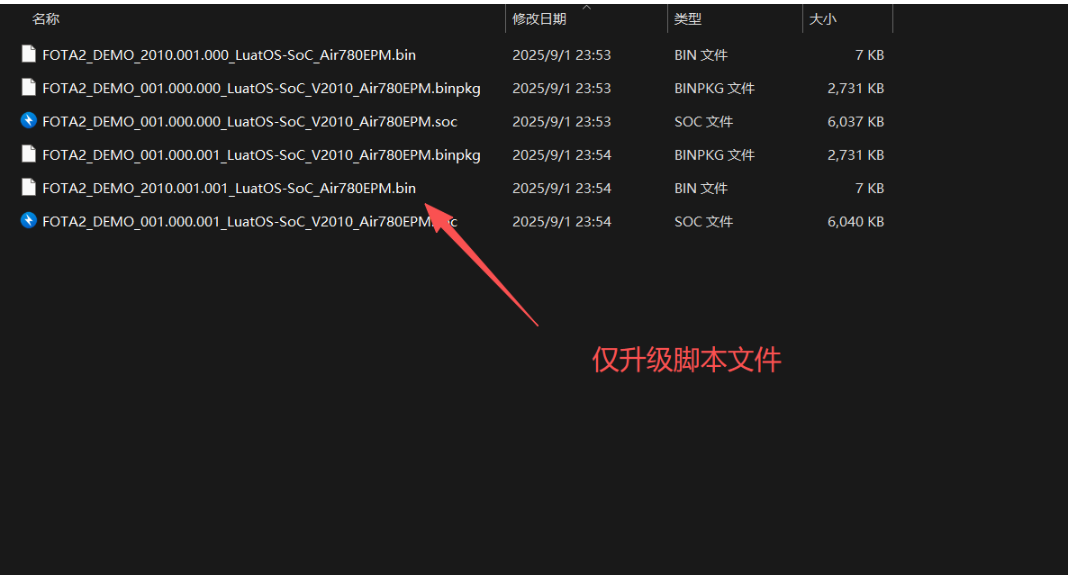Click blue icon of 001.000.001 soc file
Image resolution: width=1068 pixels, height=576 pixels.
(x=29, y=221)
